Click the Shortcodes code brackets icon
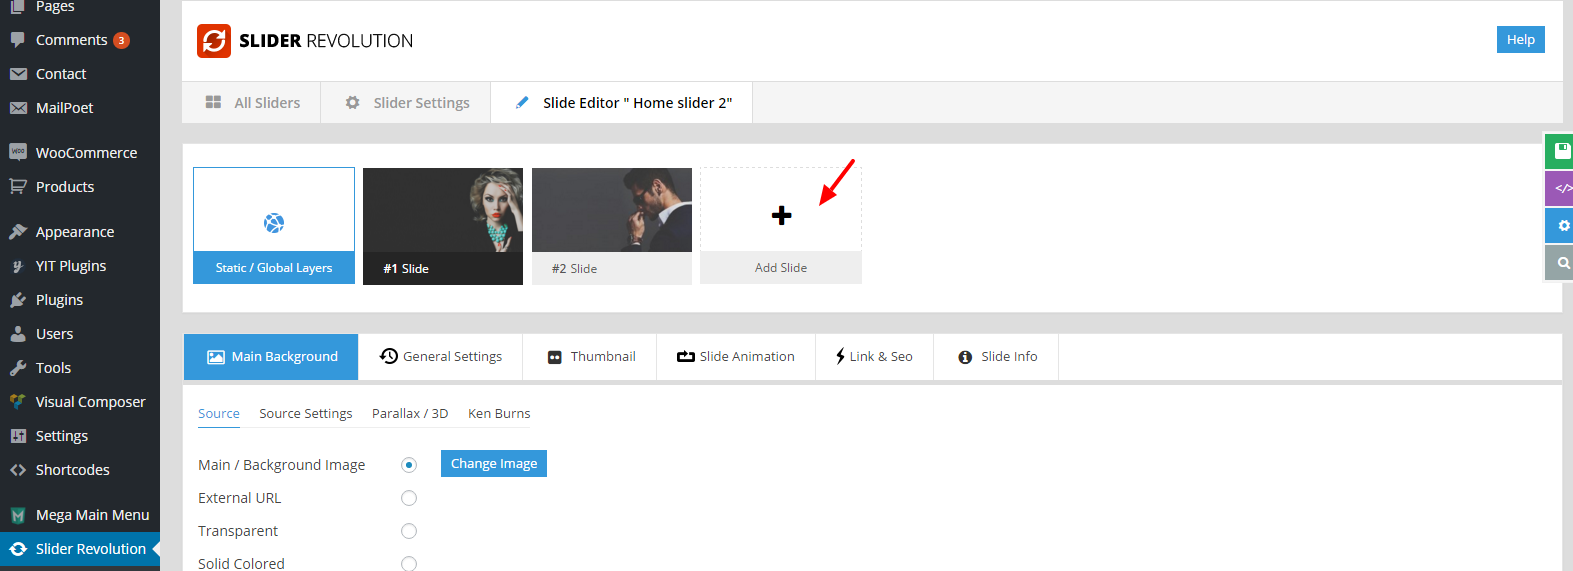Image resolution: width=1573 pixels, height=571 pixels. pyautogui.click(x=18, y=470)
